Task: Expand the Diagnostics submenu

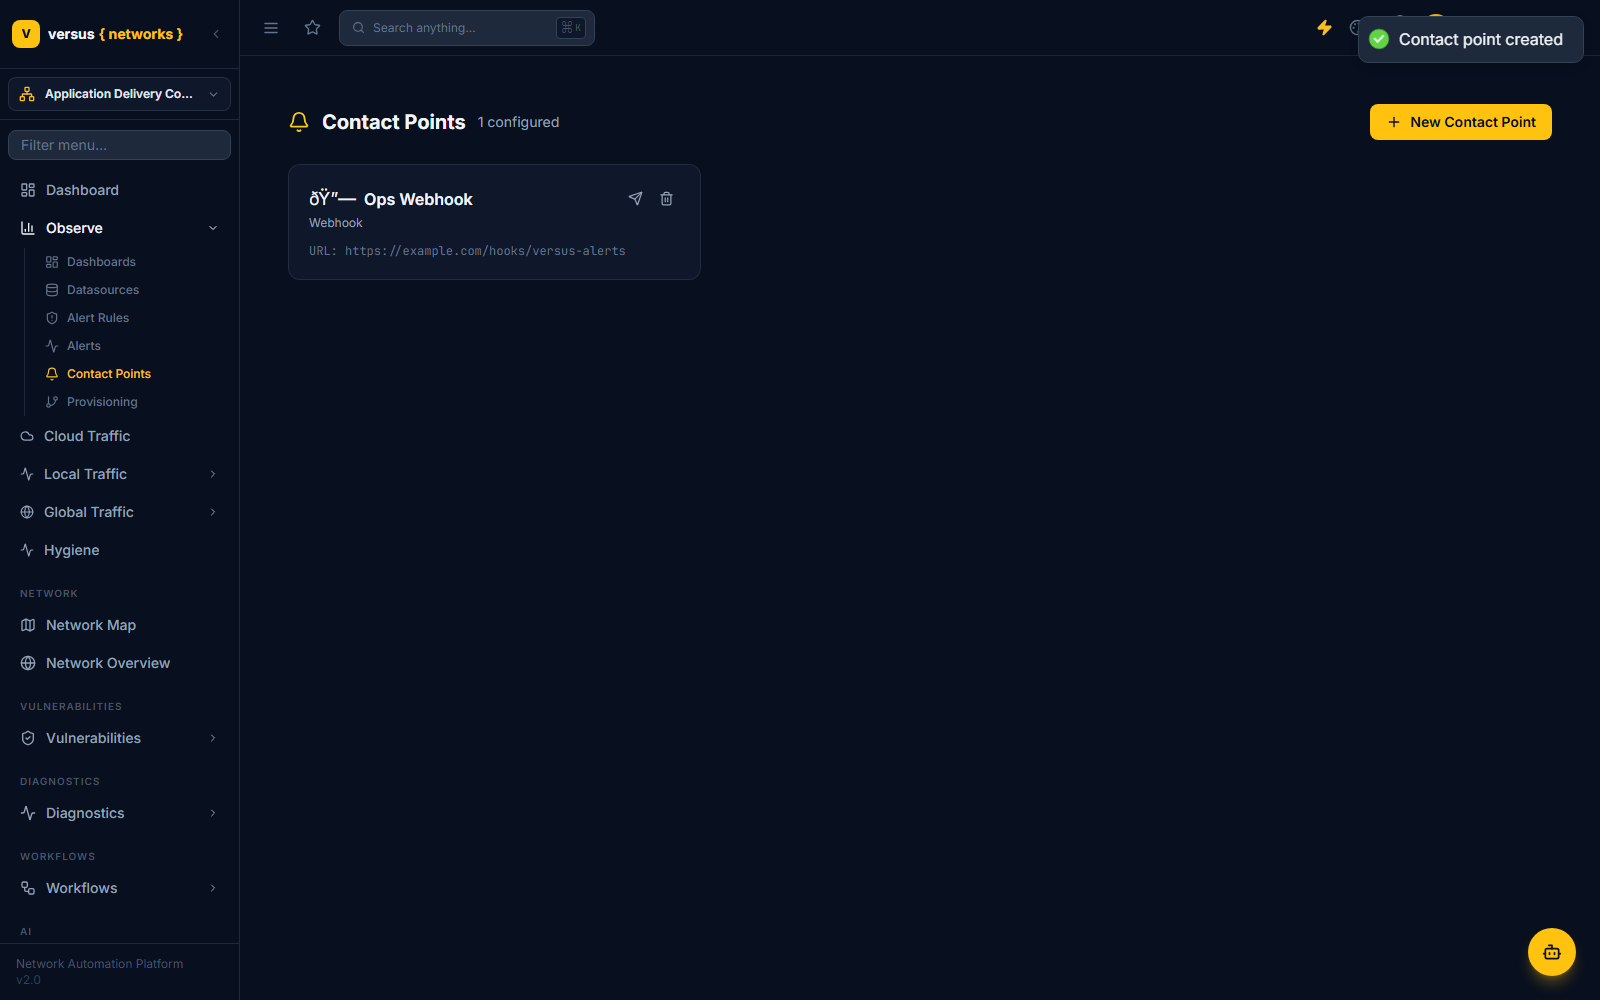Action: coord(213,813)
